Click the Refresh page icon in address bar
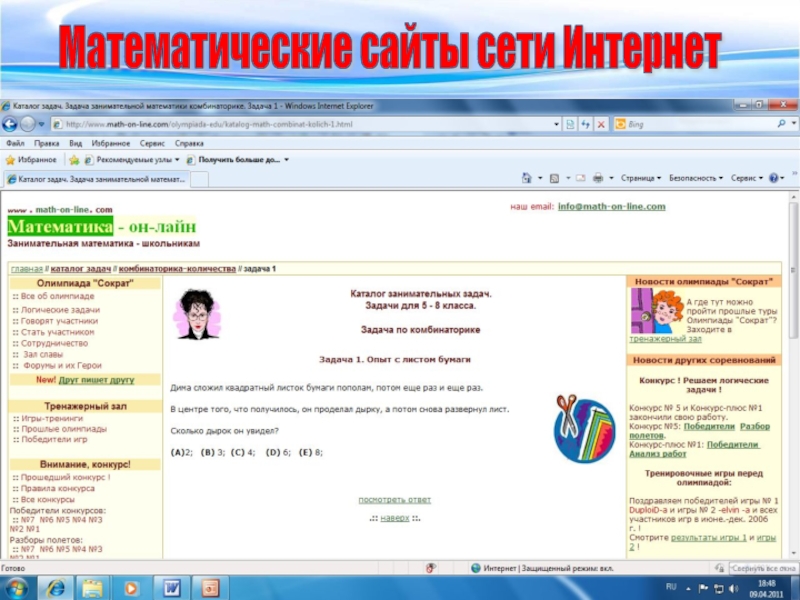 [x=584, y=124]
